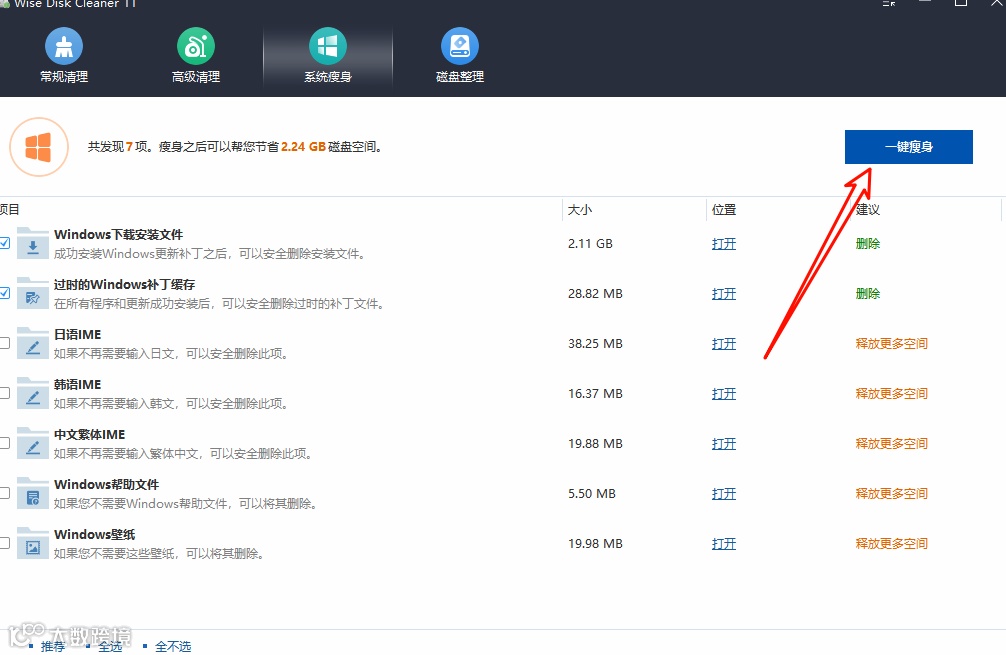This screenshot has height=655, width=1006.
Task: Click the orange Windows logo icon
Action: coord(38,147)
